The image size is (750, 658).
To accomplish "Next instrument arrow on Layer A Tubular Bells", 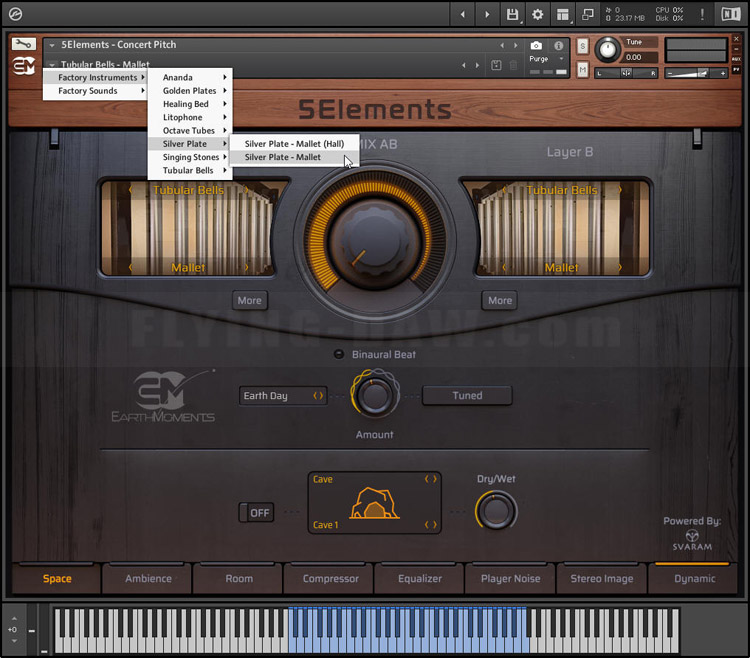I will coord(246,190).
